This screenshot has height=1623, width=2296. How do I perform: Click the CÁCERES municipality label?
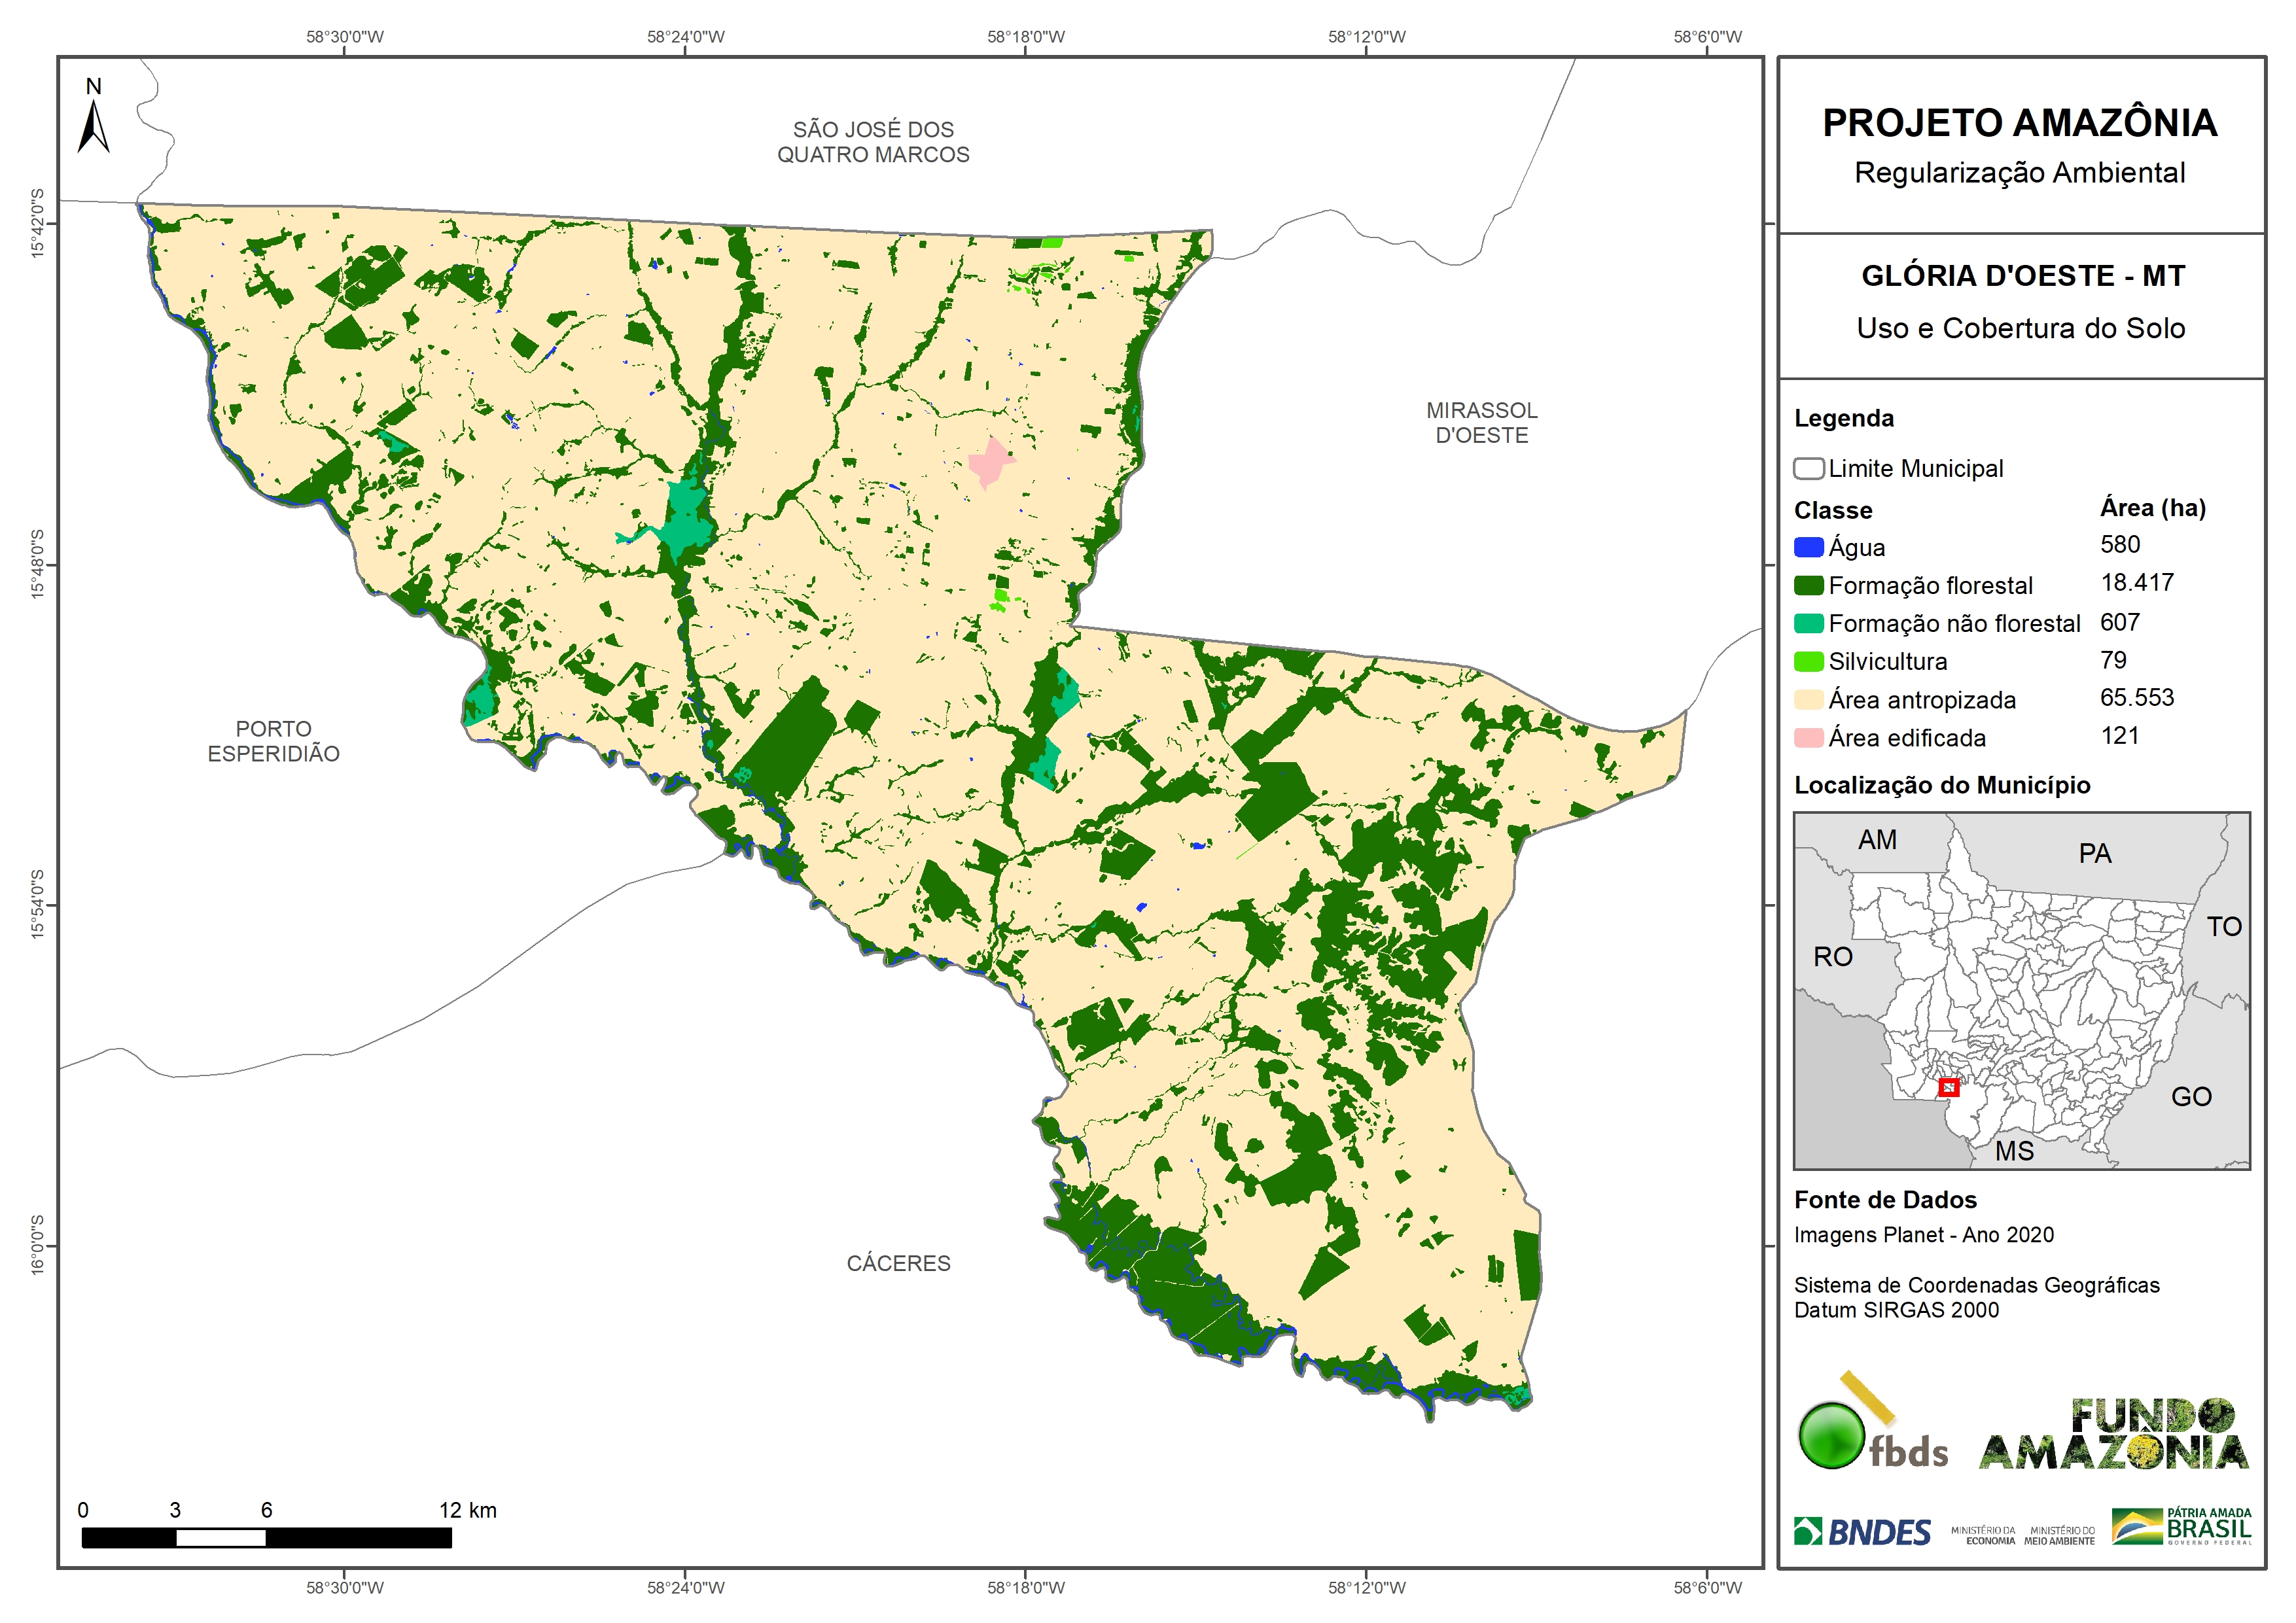click(x=898, y=1263)
